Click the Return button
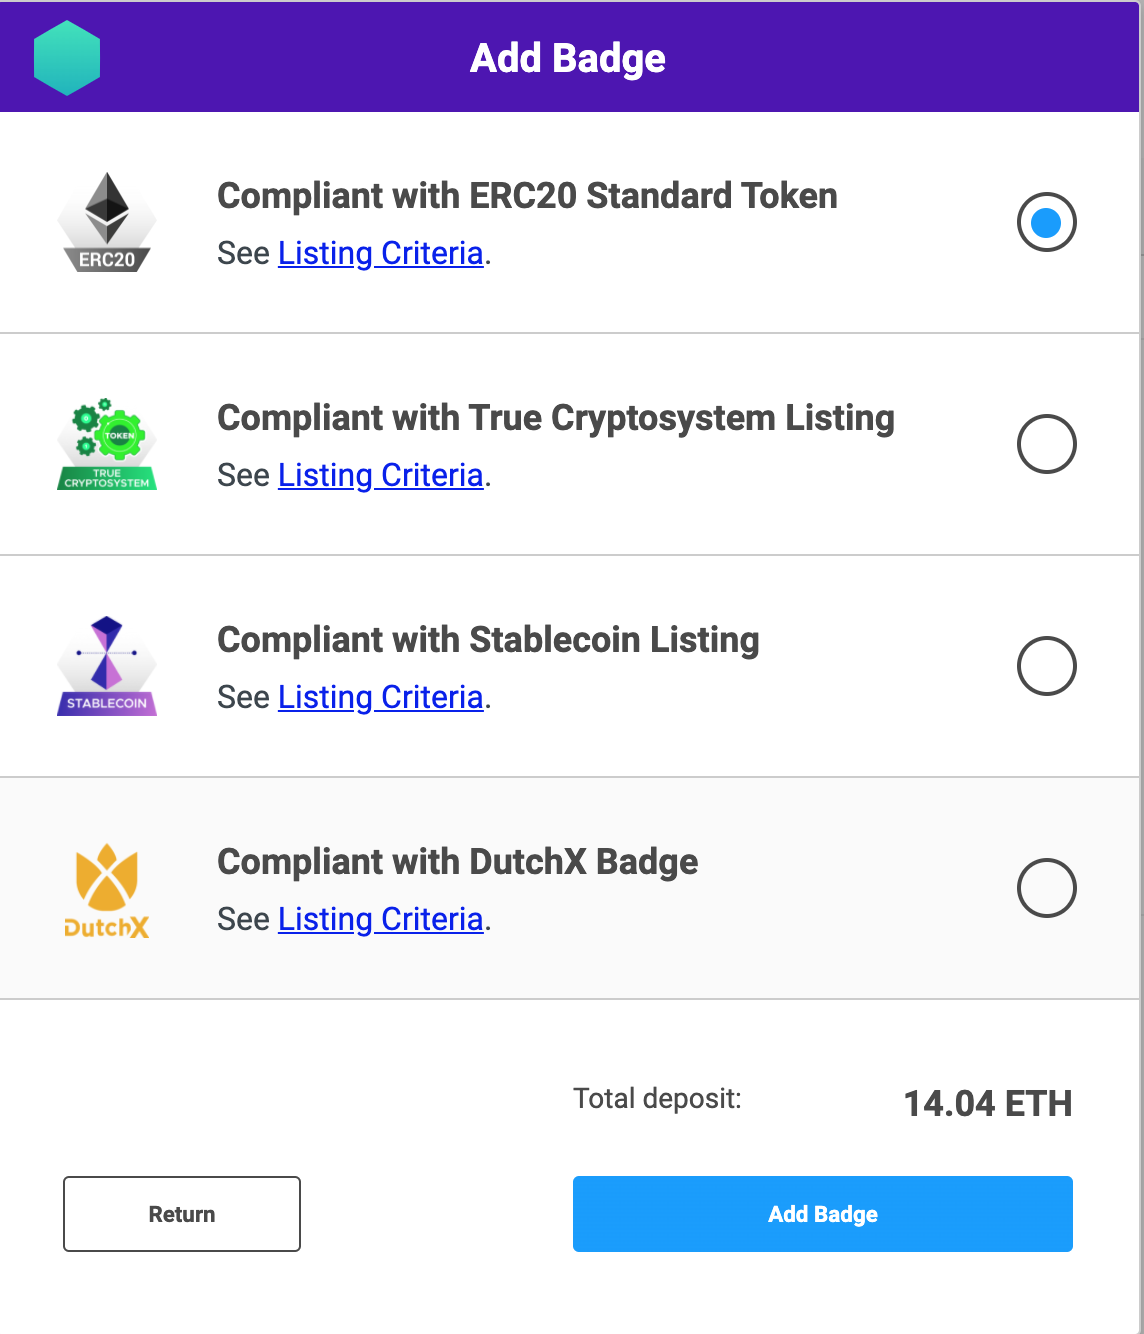Image resolution: width=1144 pixels, height=1334 pixels. (182, 1214)
